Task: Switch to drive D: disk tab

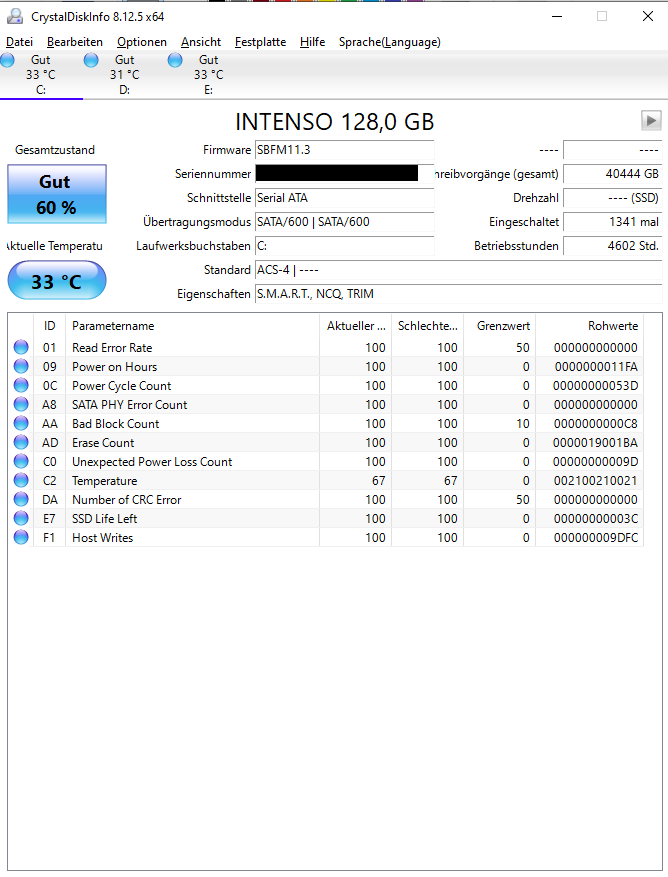Action: click(x=125, y=74)
